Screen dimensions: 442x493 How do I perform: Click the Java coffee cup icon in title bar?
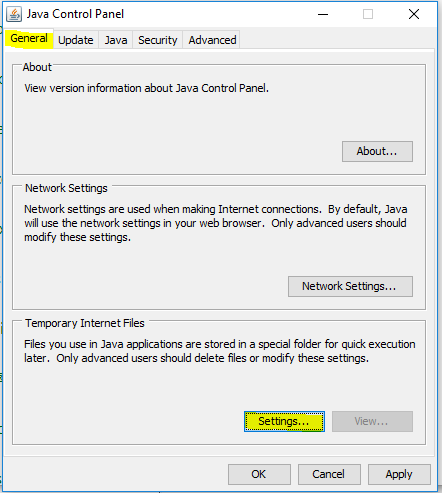tap(14, 14)
